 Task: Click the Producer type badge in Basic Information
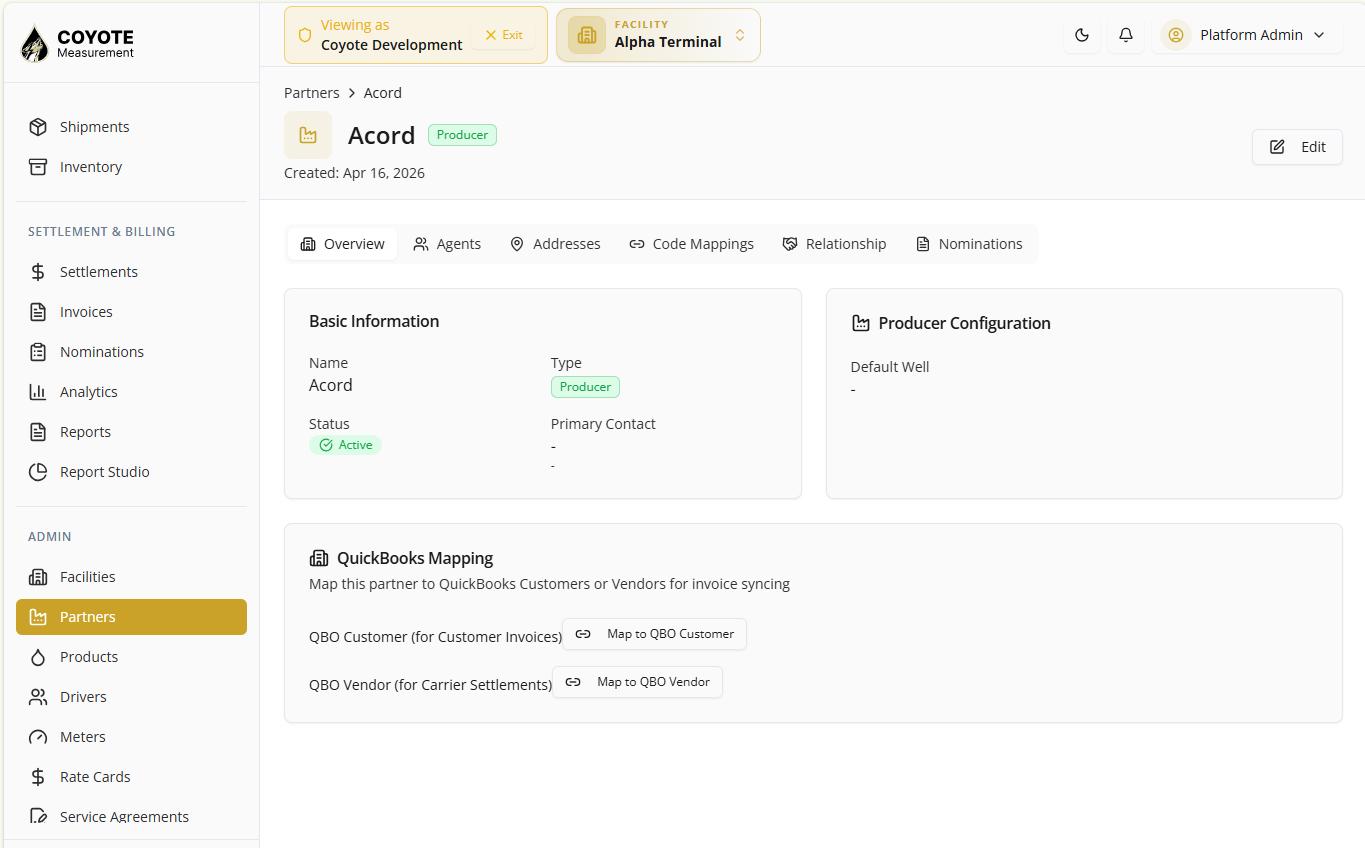(585, 387)
